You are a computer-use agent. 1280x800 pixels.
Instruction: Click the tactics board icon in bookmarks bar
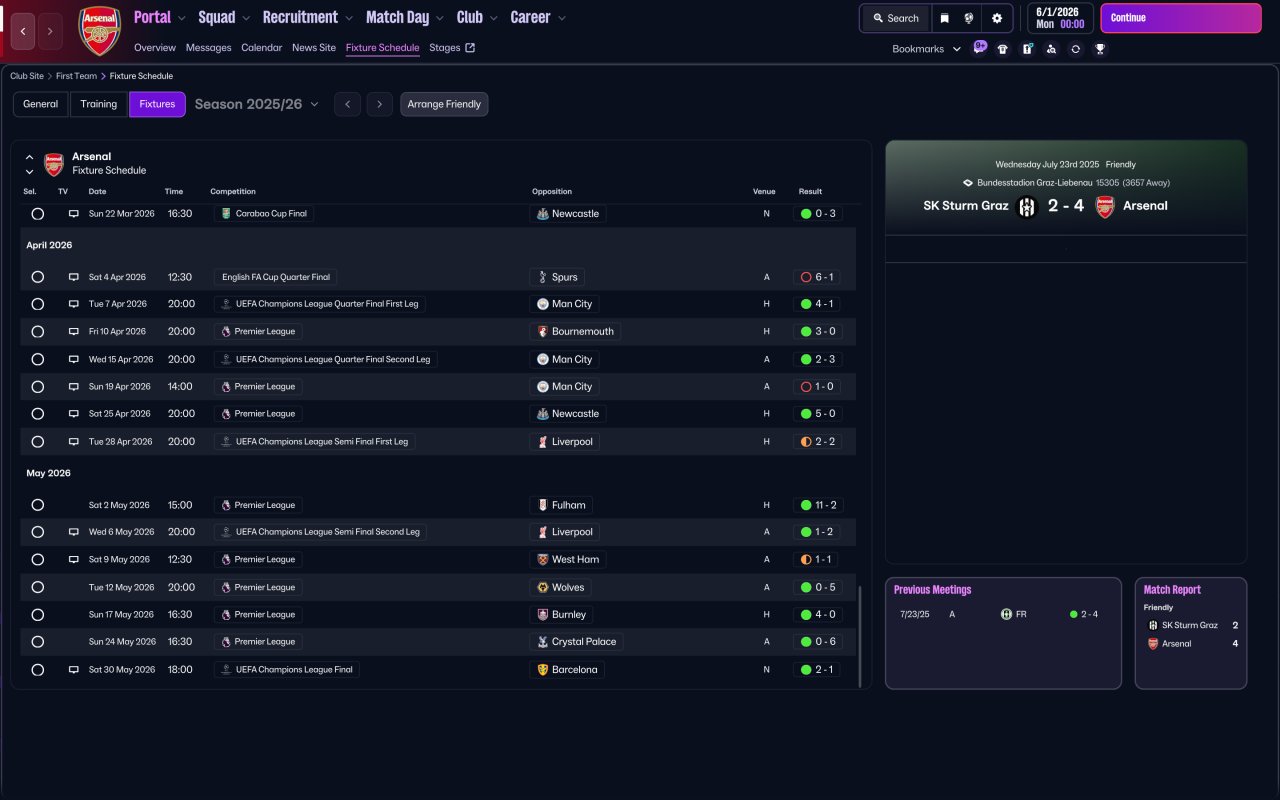[1027, 49]
